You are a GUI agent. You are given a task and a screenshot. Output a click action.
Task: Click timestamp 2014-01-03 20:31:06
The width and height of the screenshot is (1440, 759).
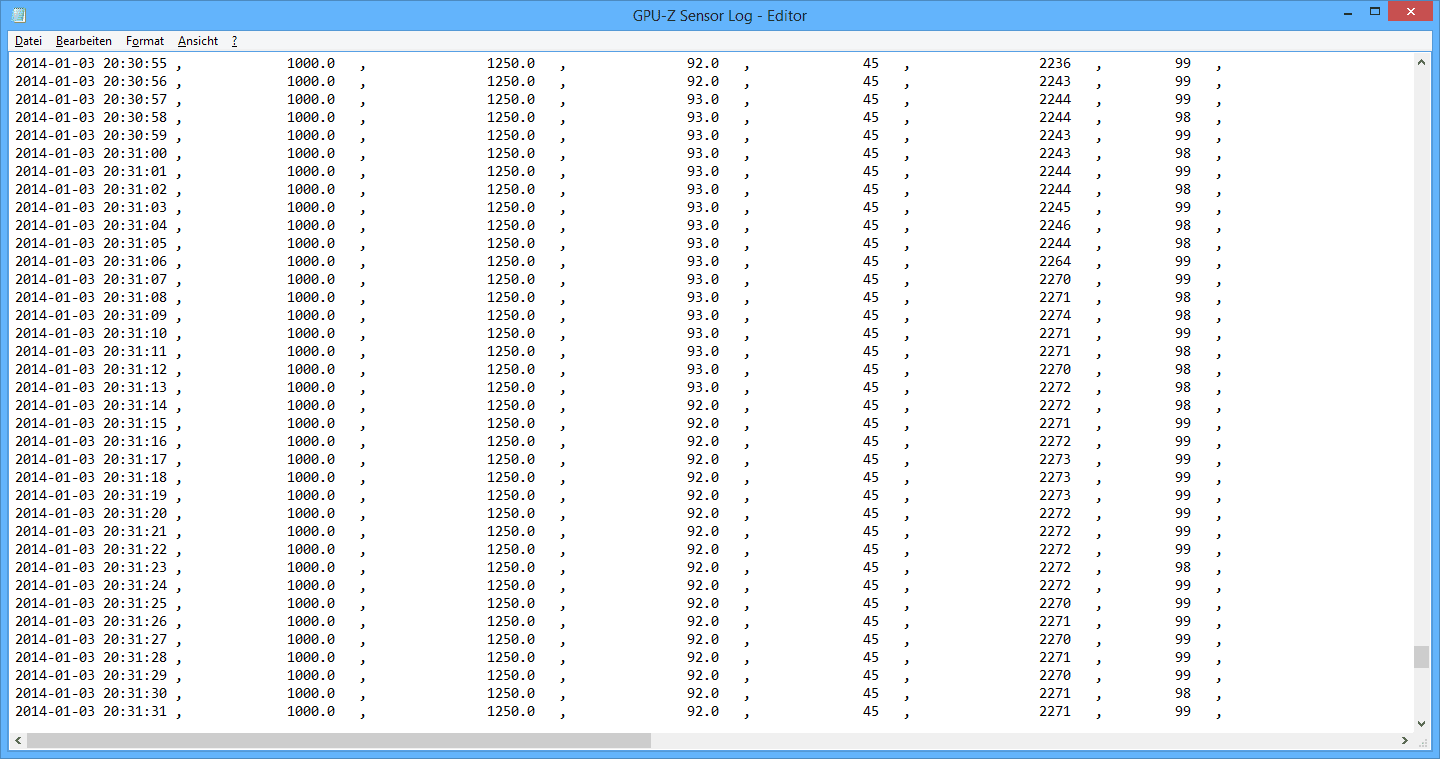pyautogui.click(x=91, y=261)
